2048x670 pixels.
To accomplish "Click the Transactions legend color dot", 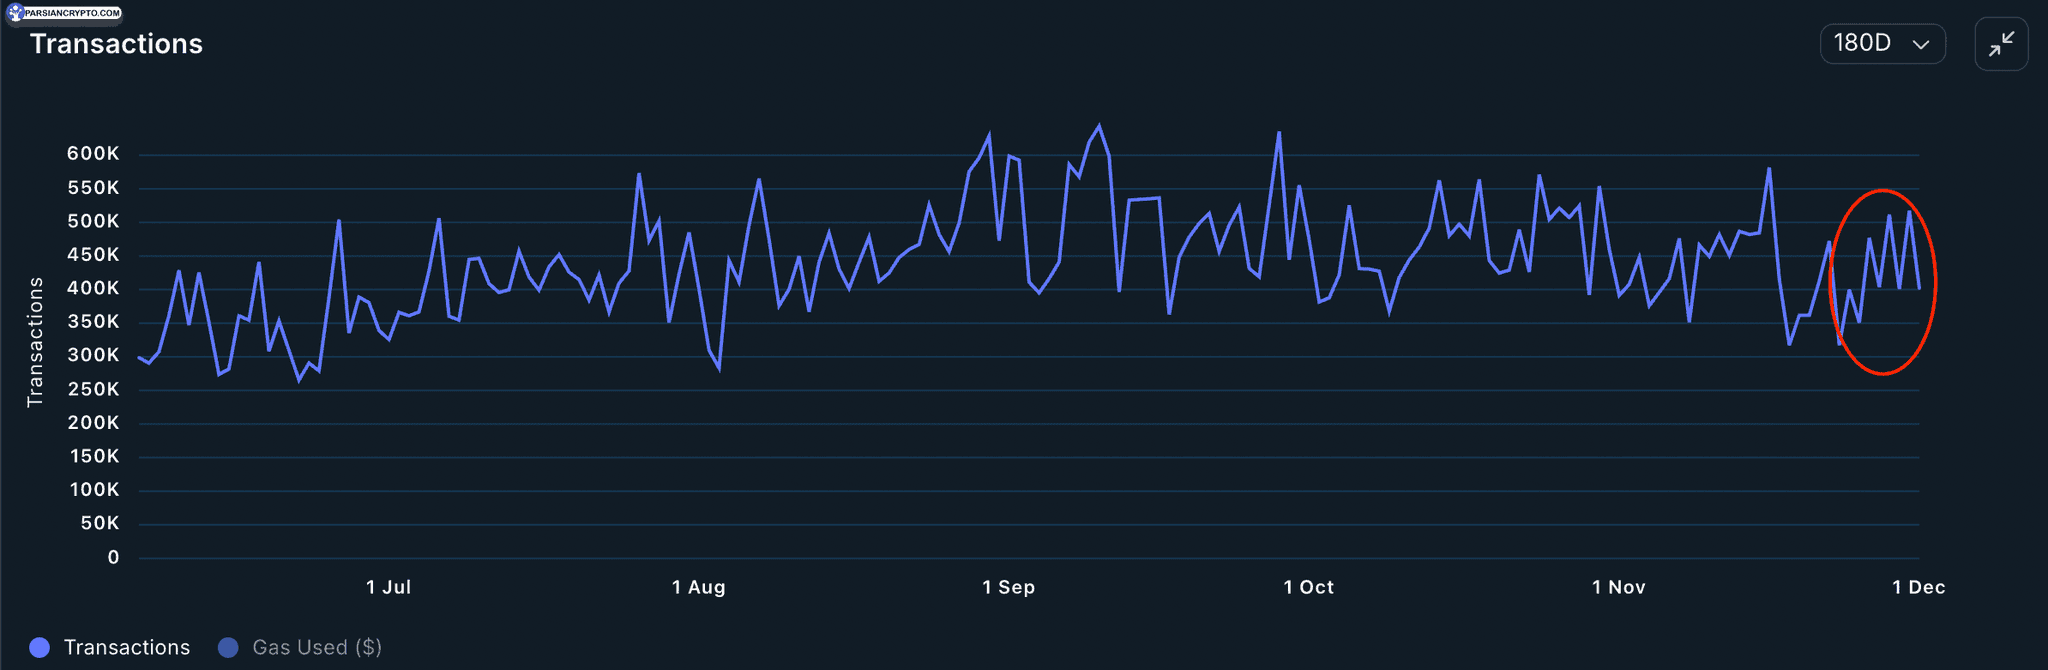I will click(40, 647).
